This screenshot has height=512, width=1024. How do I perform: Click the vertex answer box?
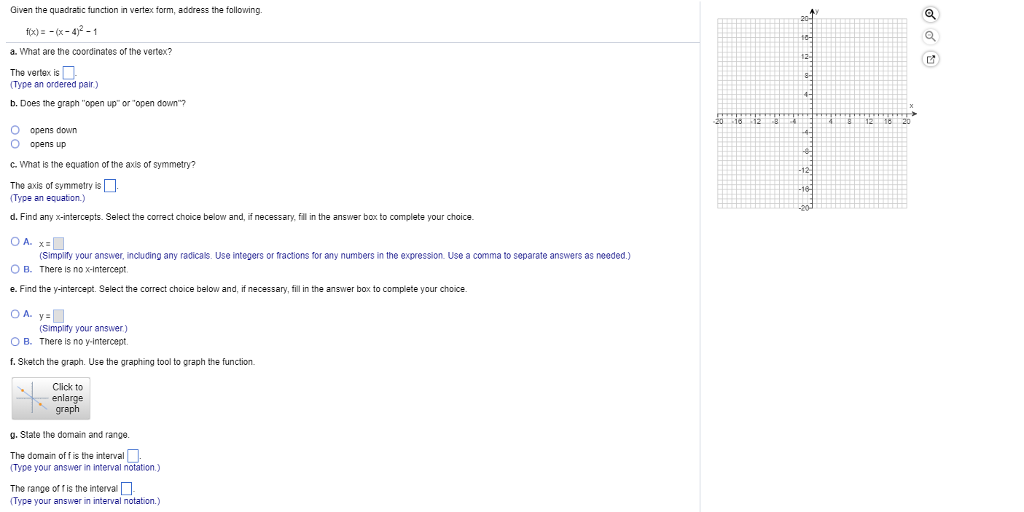(69, 72)
